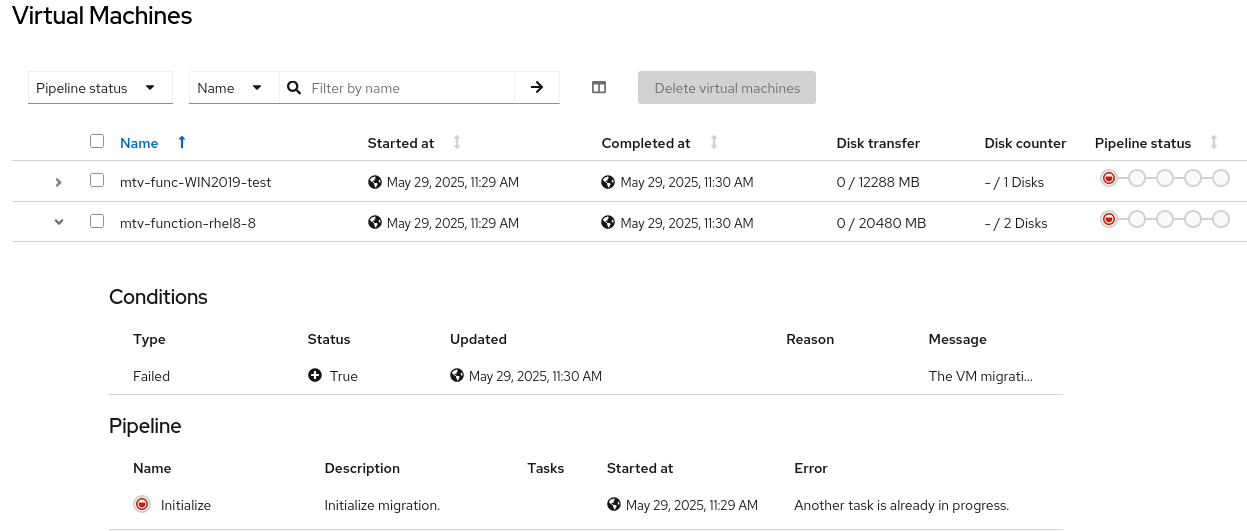Click the Completed at sort icon
The height and width of the screenshot is (531, 1247).
click(x=714, y=143)
